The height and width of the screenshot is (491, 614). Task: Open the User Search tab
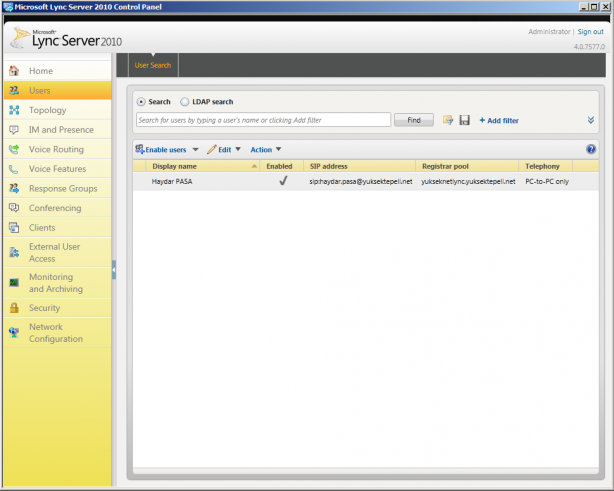pos(153,65)
